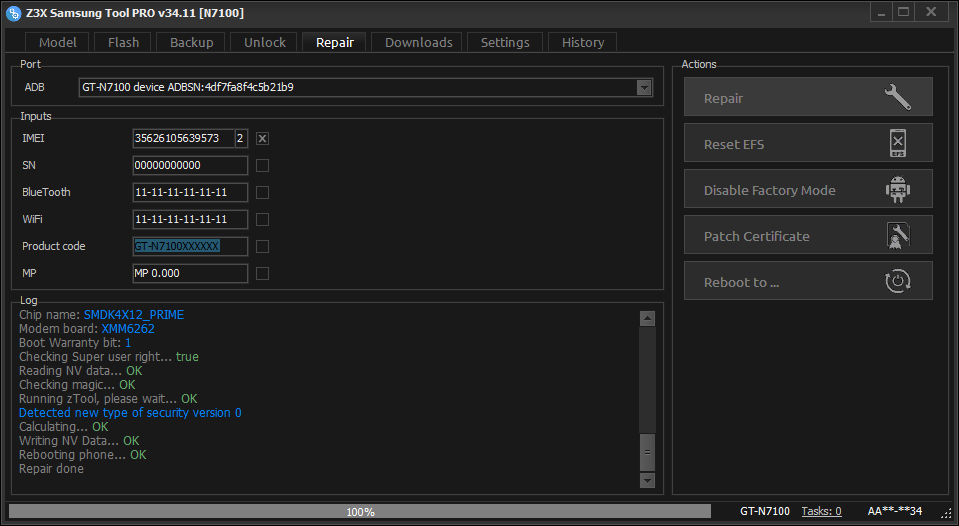Click 'Writing NV Data... OK' log line
Viewport: 959px width, 526px height.
pyautogui.click(x=80, y=441)
